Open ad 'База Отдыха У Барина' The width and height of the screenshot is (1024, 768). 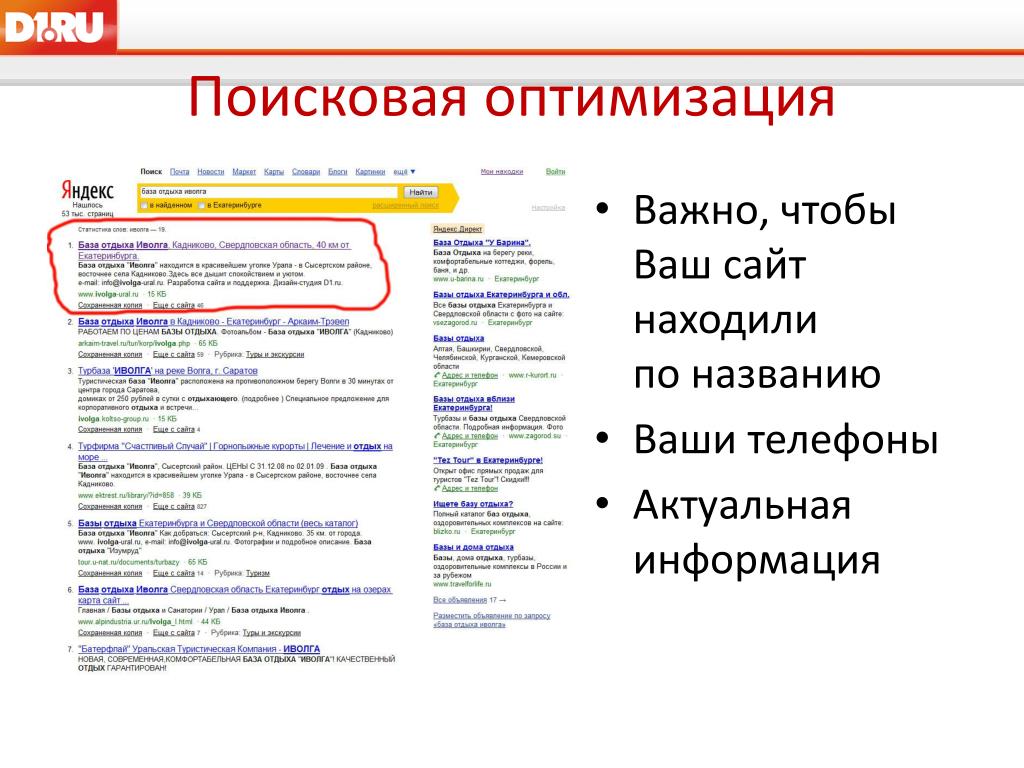pos(482,243)
